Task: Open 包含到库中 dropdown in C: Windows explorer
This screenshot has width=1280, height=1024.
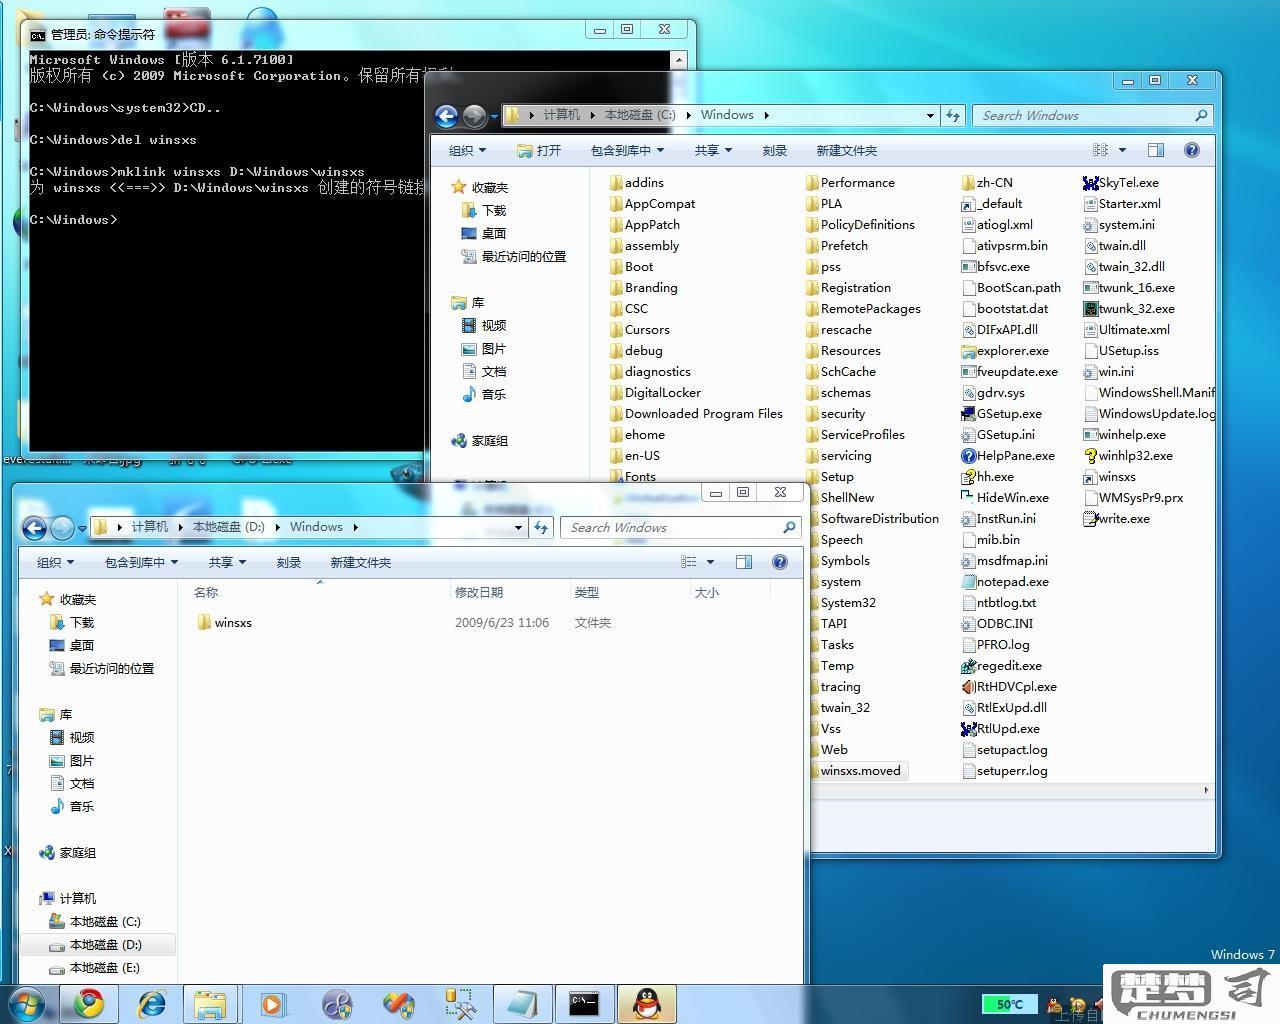Action: click(x=627, y=151)
